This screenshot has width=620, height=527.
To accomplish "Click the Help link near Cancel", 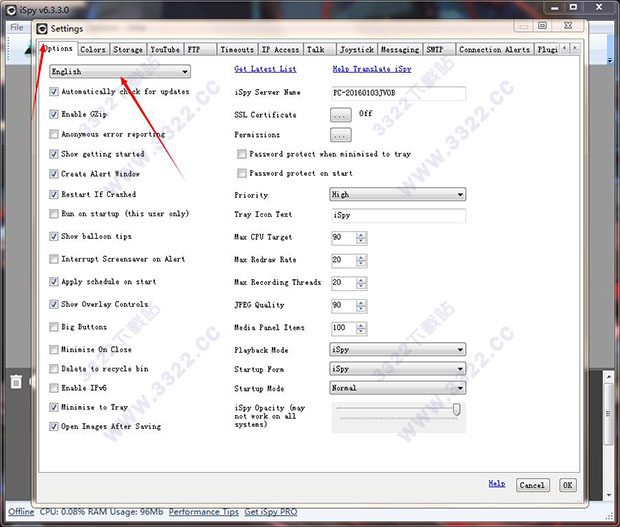I will click(497, 484).
